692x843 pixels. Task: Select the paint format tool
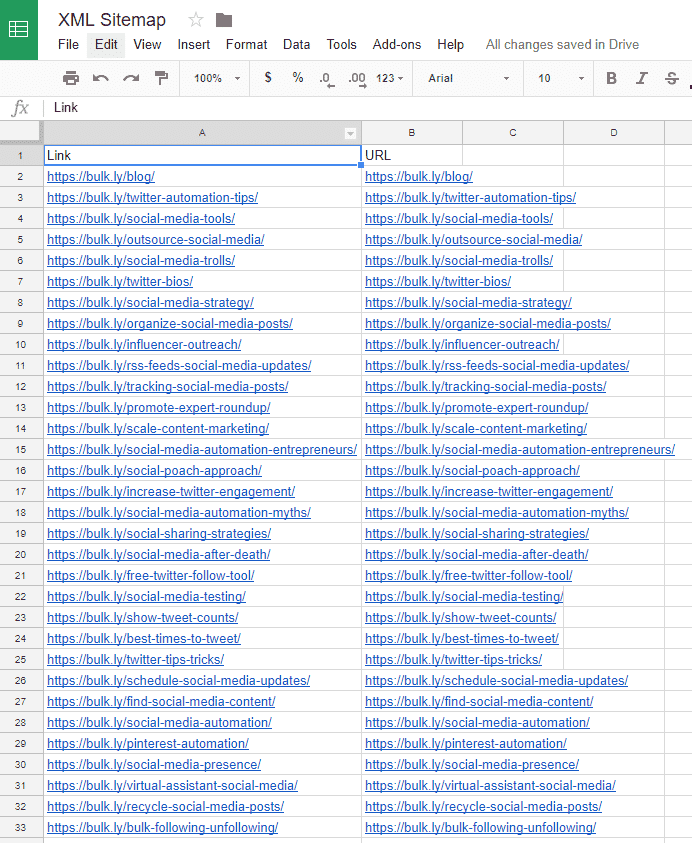tap(161, 78)
